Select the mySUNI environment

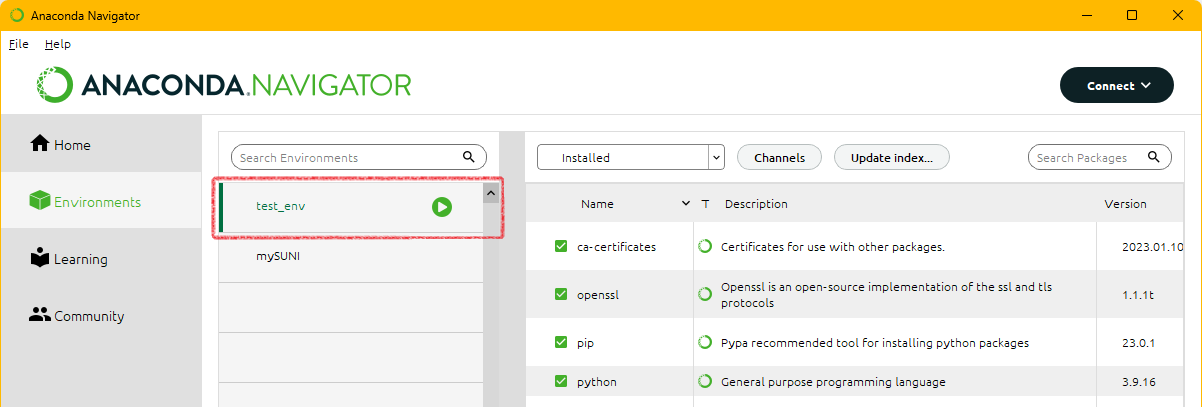pos(351,257)
